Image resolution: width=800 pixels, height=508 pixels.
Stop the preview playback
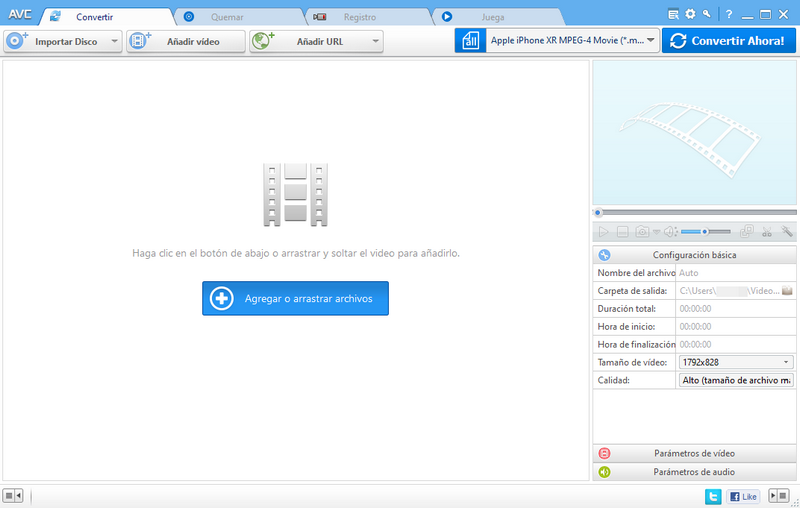point(622,232)
